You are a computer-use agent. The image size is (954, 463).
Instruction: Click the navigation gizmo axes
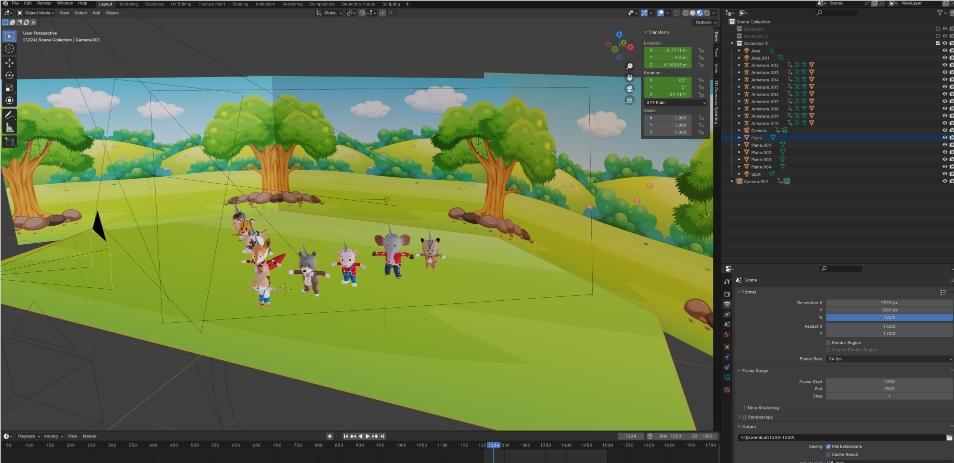coord(619,45)
